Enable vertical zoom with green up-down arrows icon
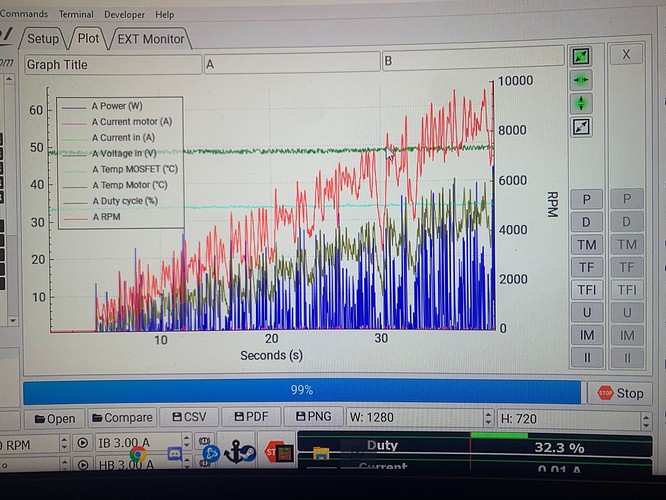The width and height of the screenshot is (666, 500). coord(581,103)
